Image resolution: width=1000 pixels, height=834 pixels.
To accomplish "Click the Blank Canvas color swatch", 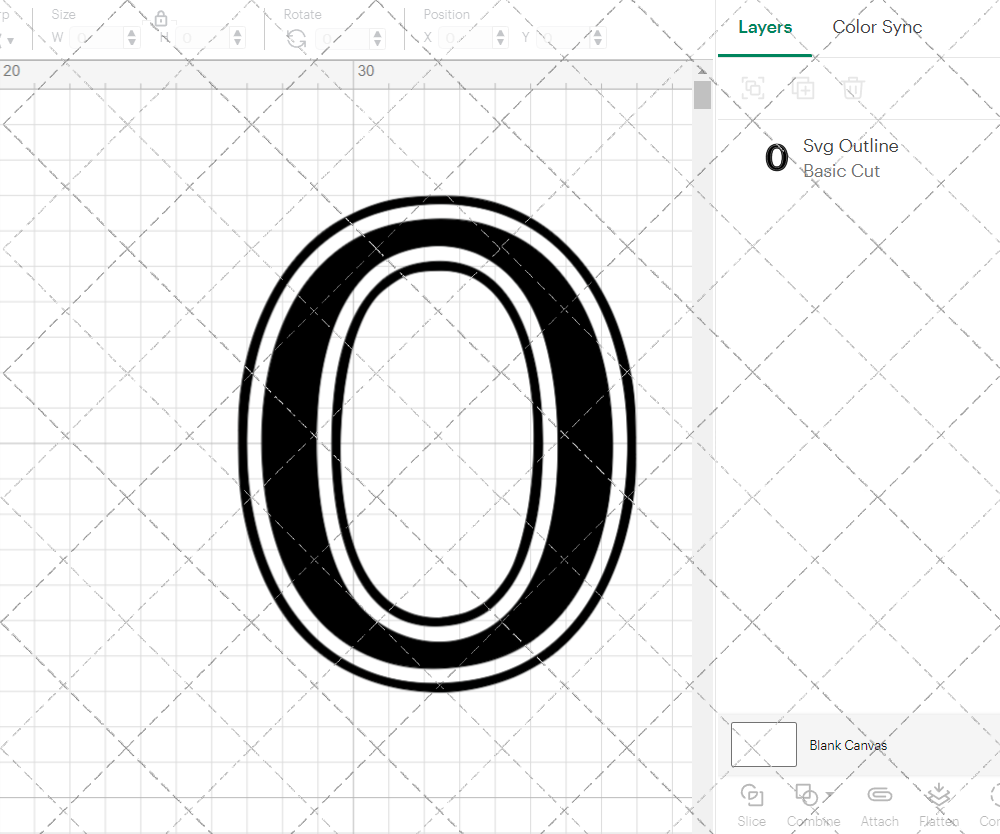I will click(x=763, y=744).
